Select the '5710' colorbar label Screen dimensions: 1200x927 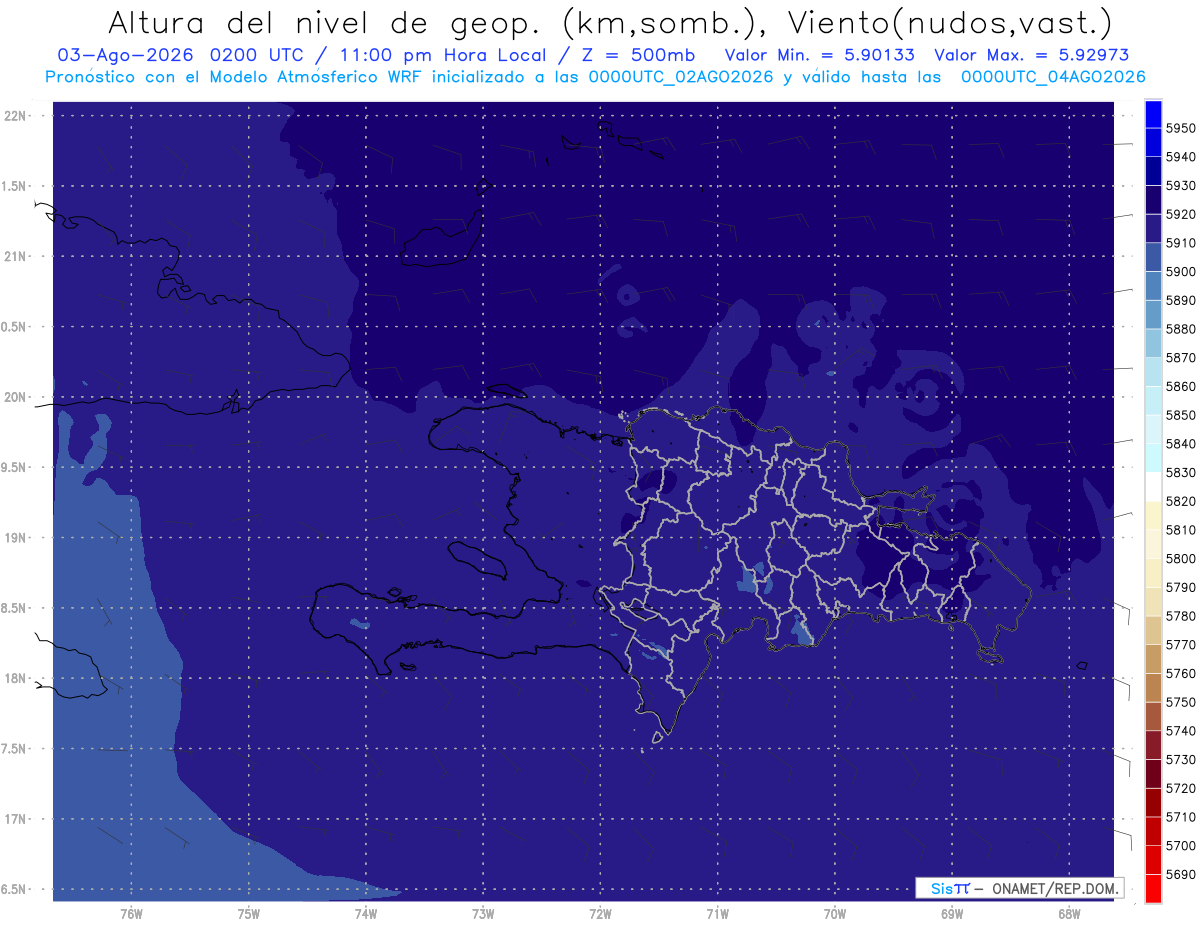pos(1180,817)
